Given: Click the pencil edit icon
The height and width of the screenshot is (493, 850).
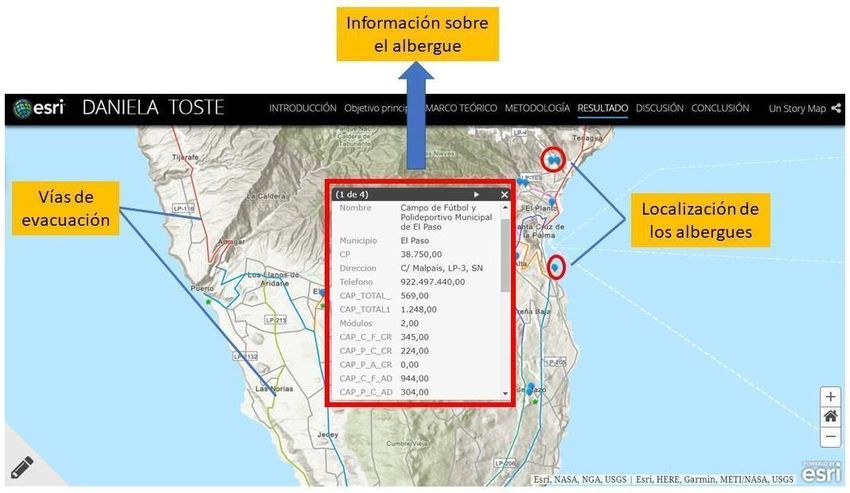Looking at the screenshot, I should tap(21, 468).
